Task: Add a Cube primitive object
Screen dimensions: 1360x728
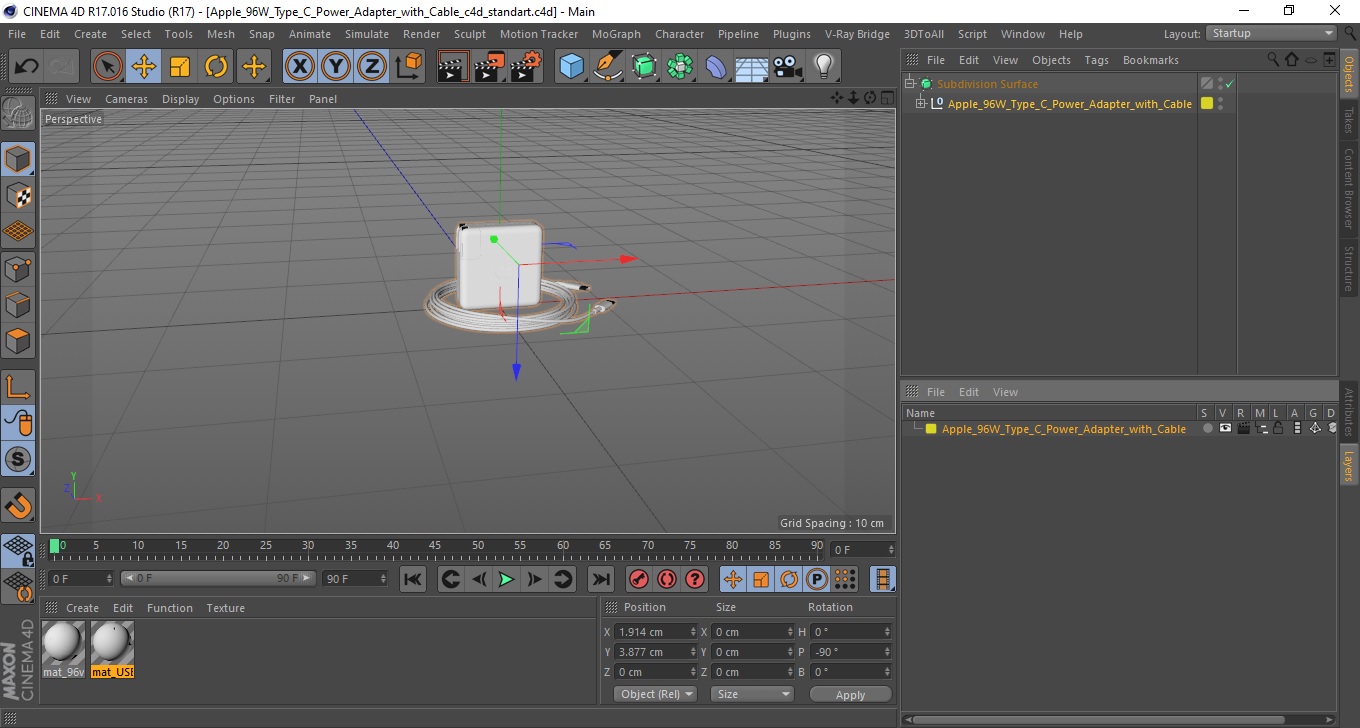Action: click(x=571, y=67)
